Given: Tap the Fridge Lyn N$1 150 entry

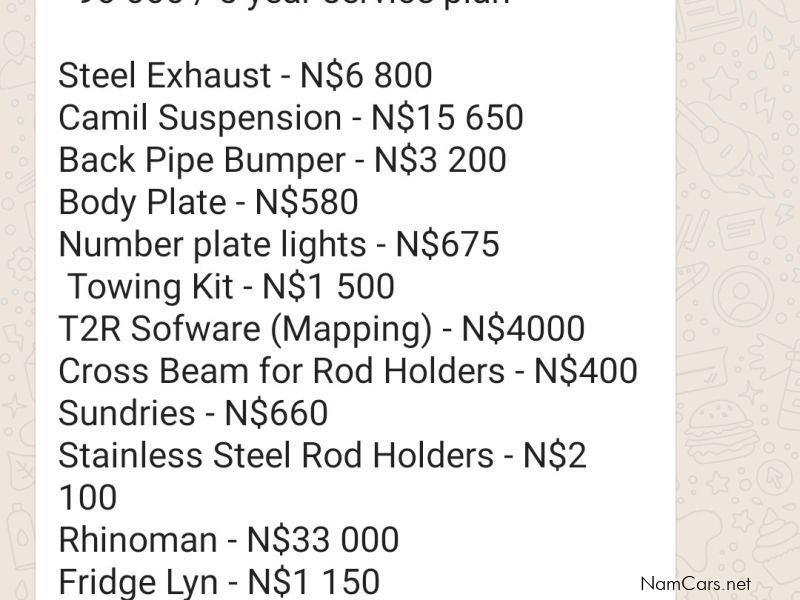Looking at the screenshot, I should pos(219,581).
